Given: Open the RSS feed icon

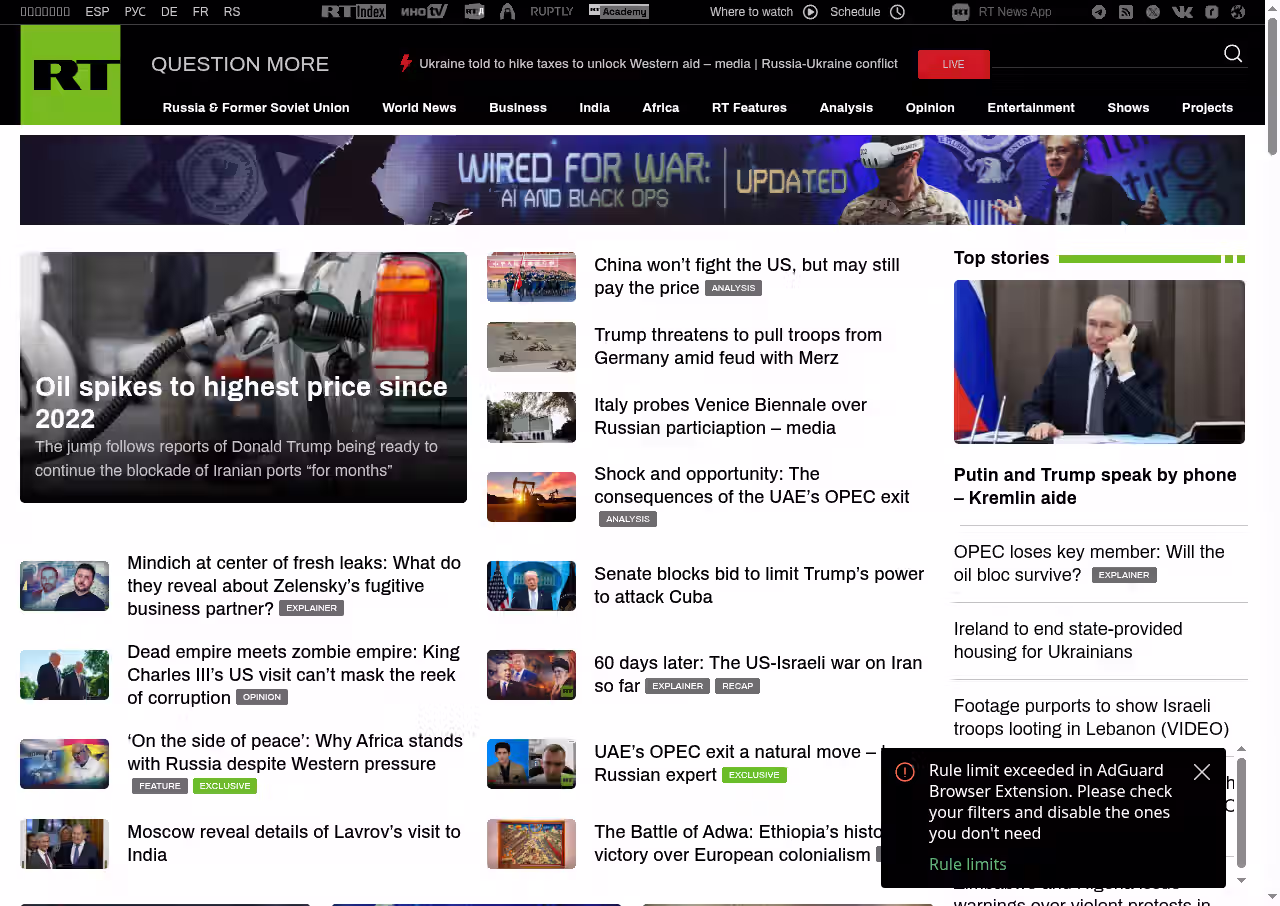Looking at the screenshot, I should [1126, 12].
